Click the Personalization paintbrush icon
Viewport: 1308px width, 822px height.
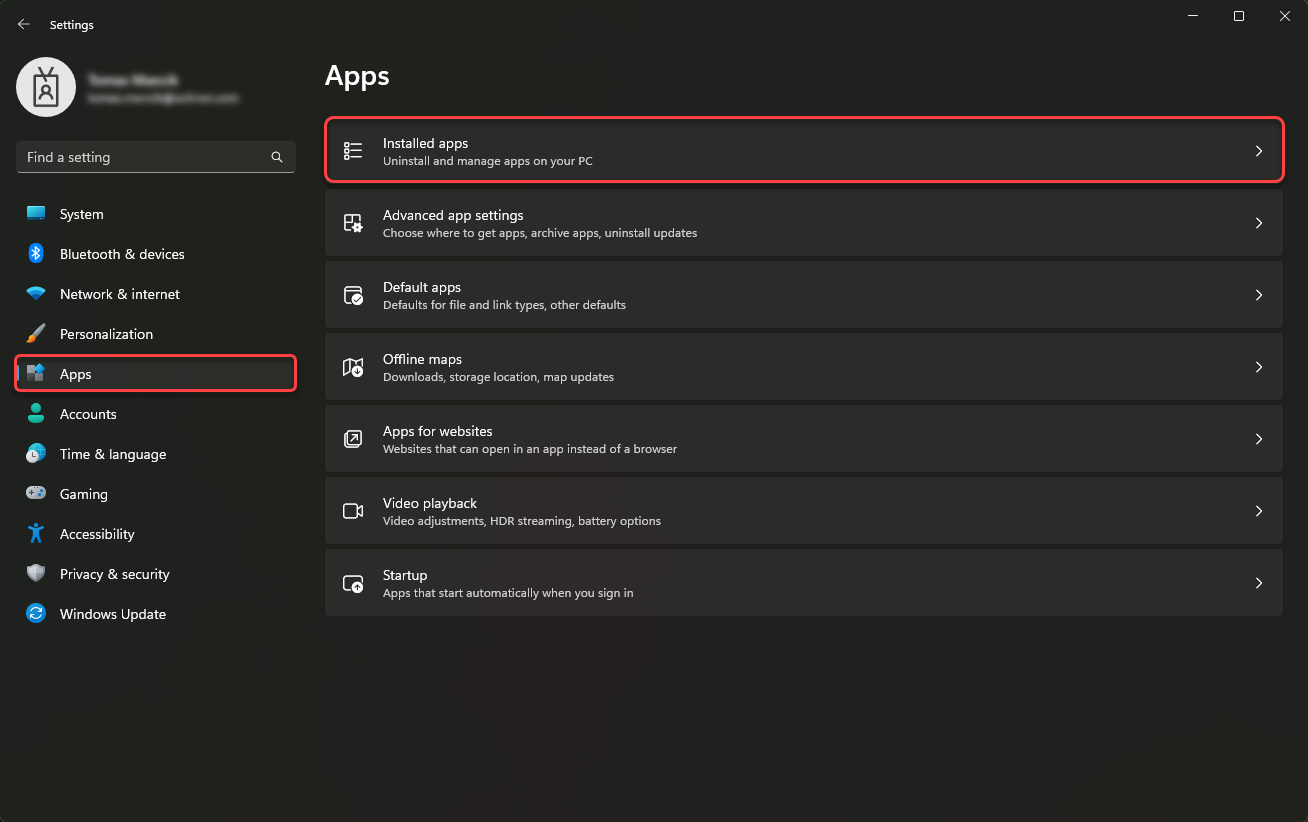(x=36, y=334)
